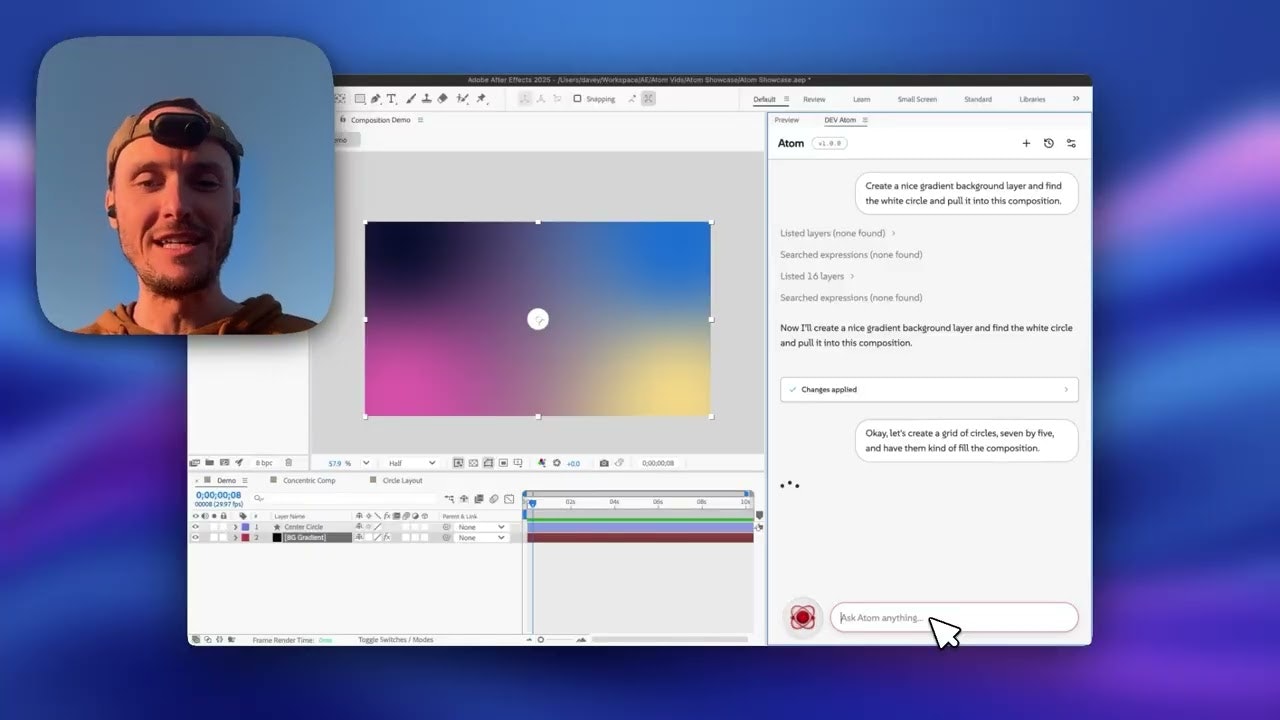Toggle mask and shape path visibility
1280x720 pixels.
(x=488, y=463)
